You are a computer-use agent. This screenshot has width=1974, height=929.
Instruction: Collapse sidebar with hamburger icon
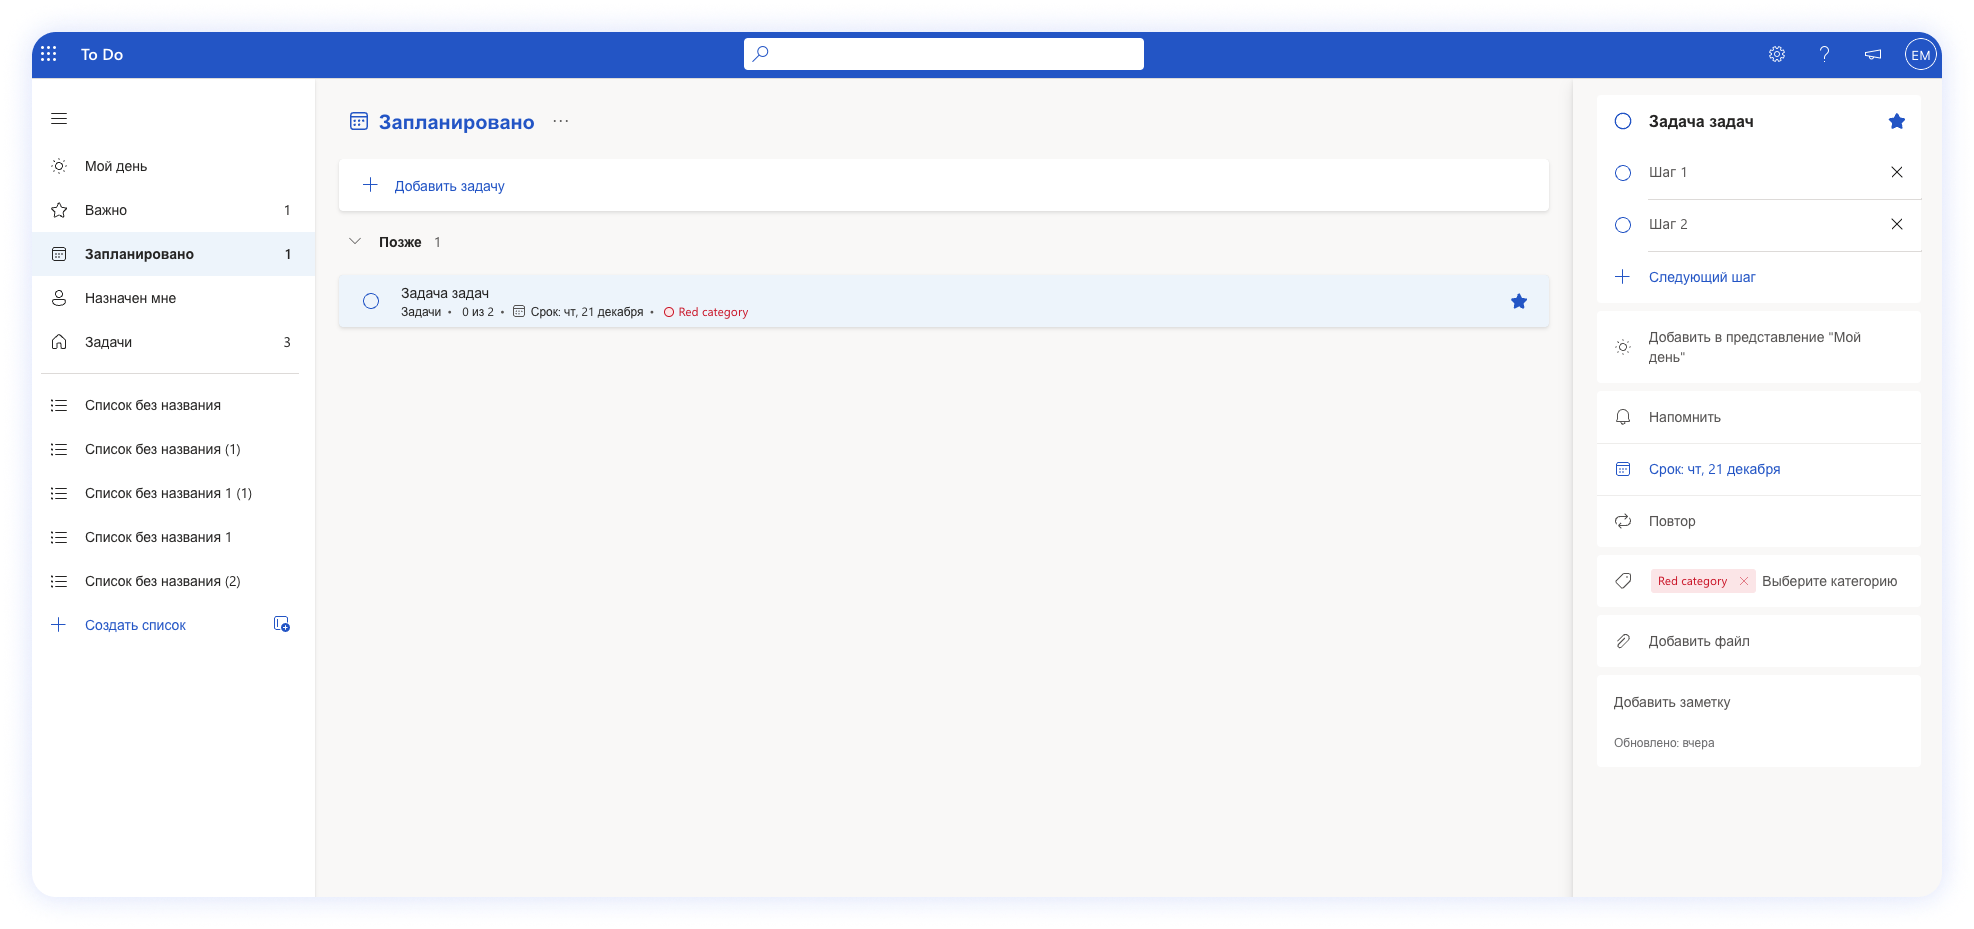(59, 119)
